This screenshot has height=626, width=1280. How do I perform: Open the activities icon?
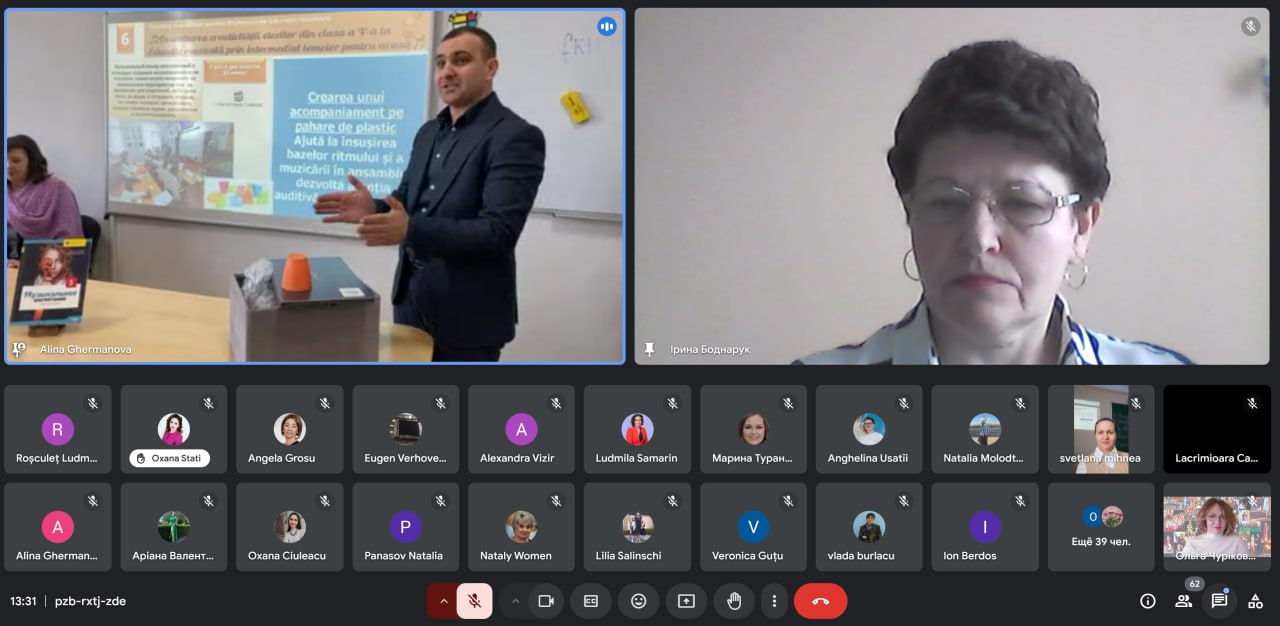coord(1255,601)
